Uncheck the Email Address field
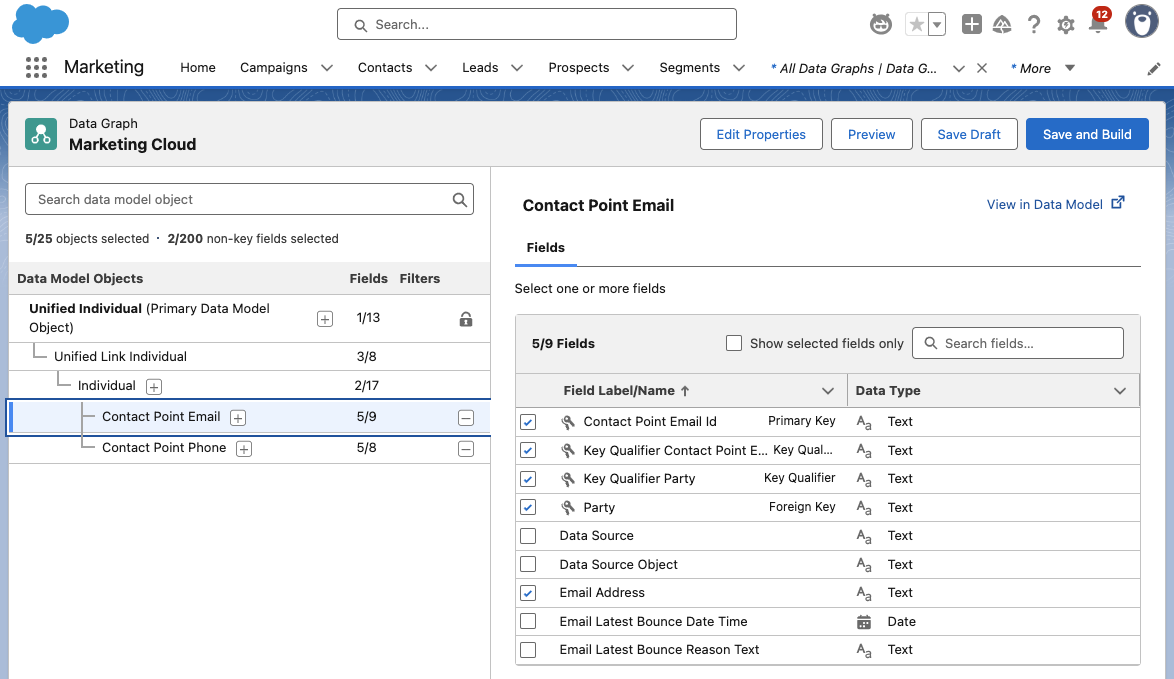This screenshot has width=1174, height=679. pos(528,593)
